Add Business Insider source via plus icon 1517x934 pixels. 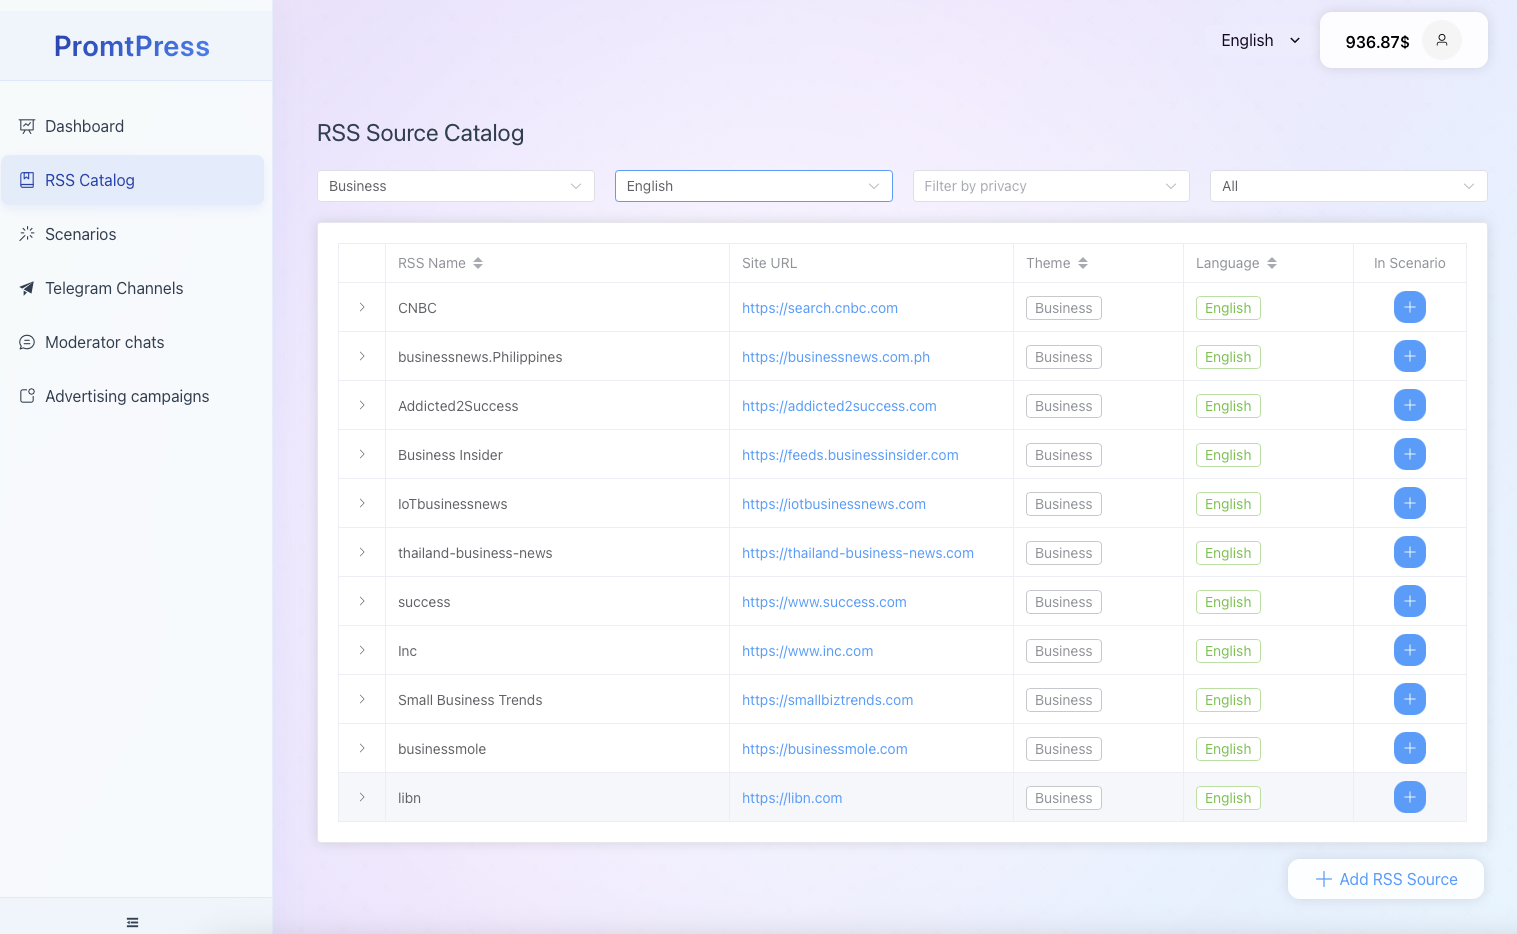coord(1409,454)
